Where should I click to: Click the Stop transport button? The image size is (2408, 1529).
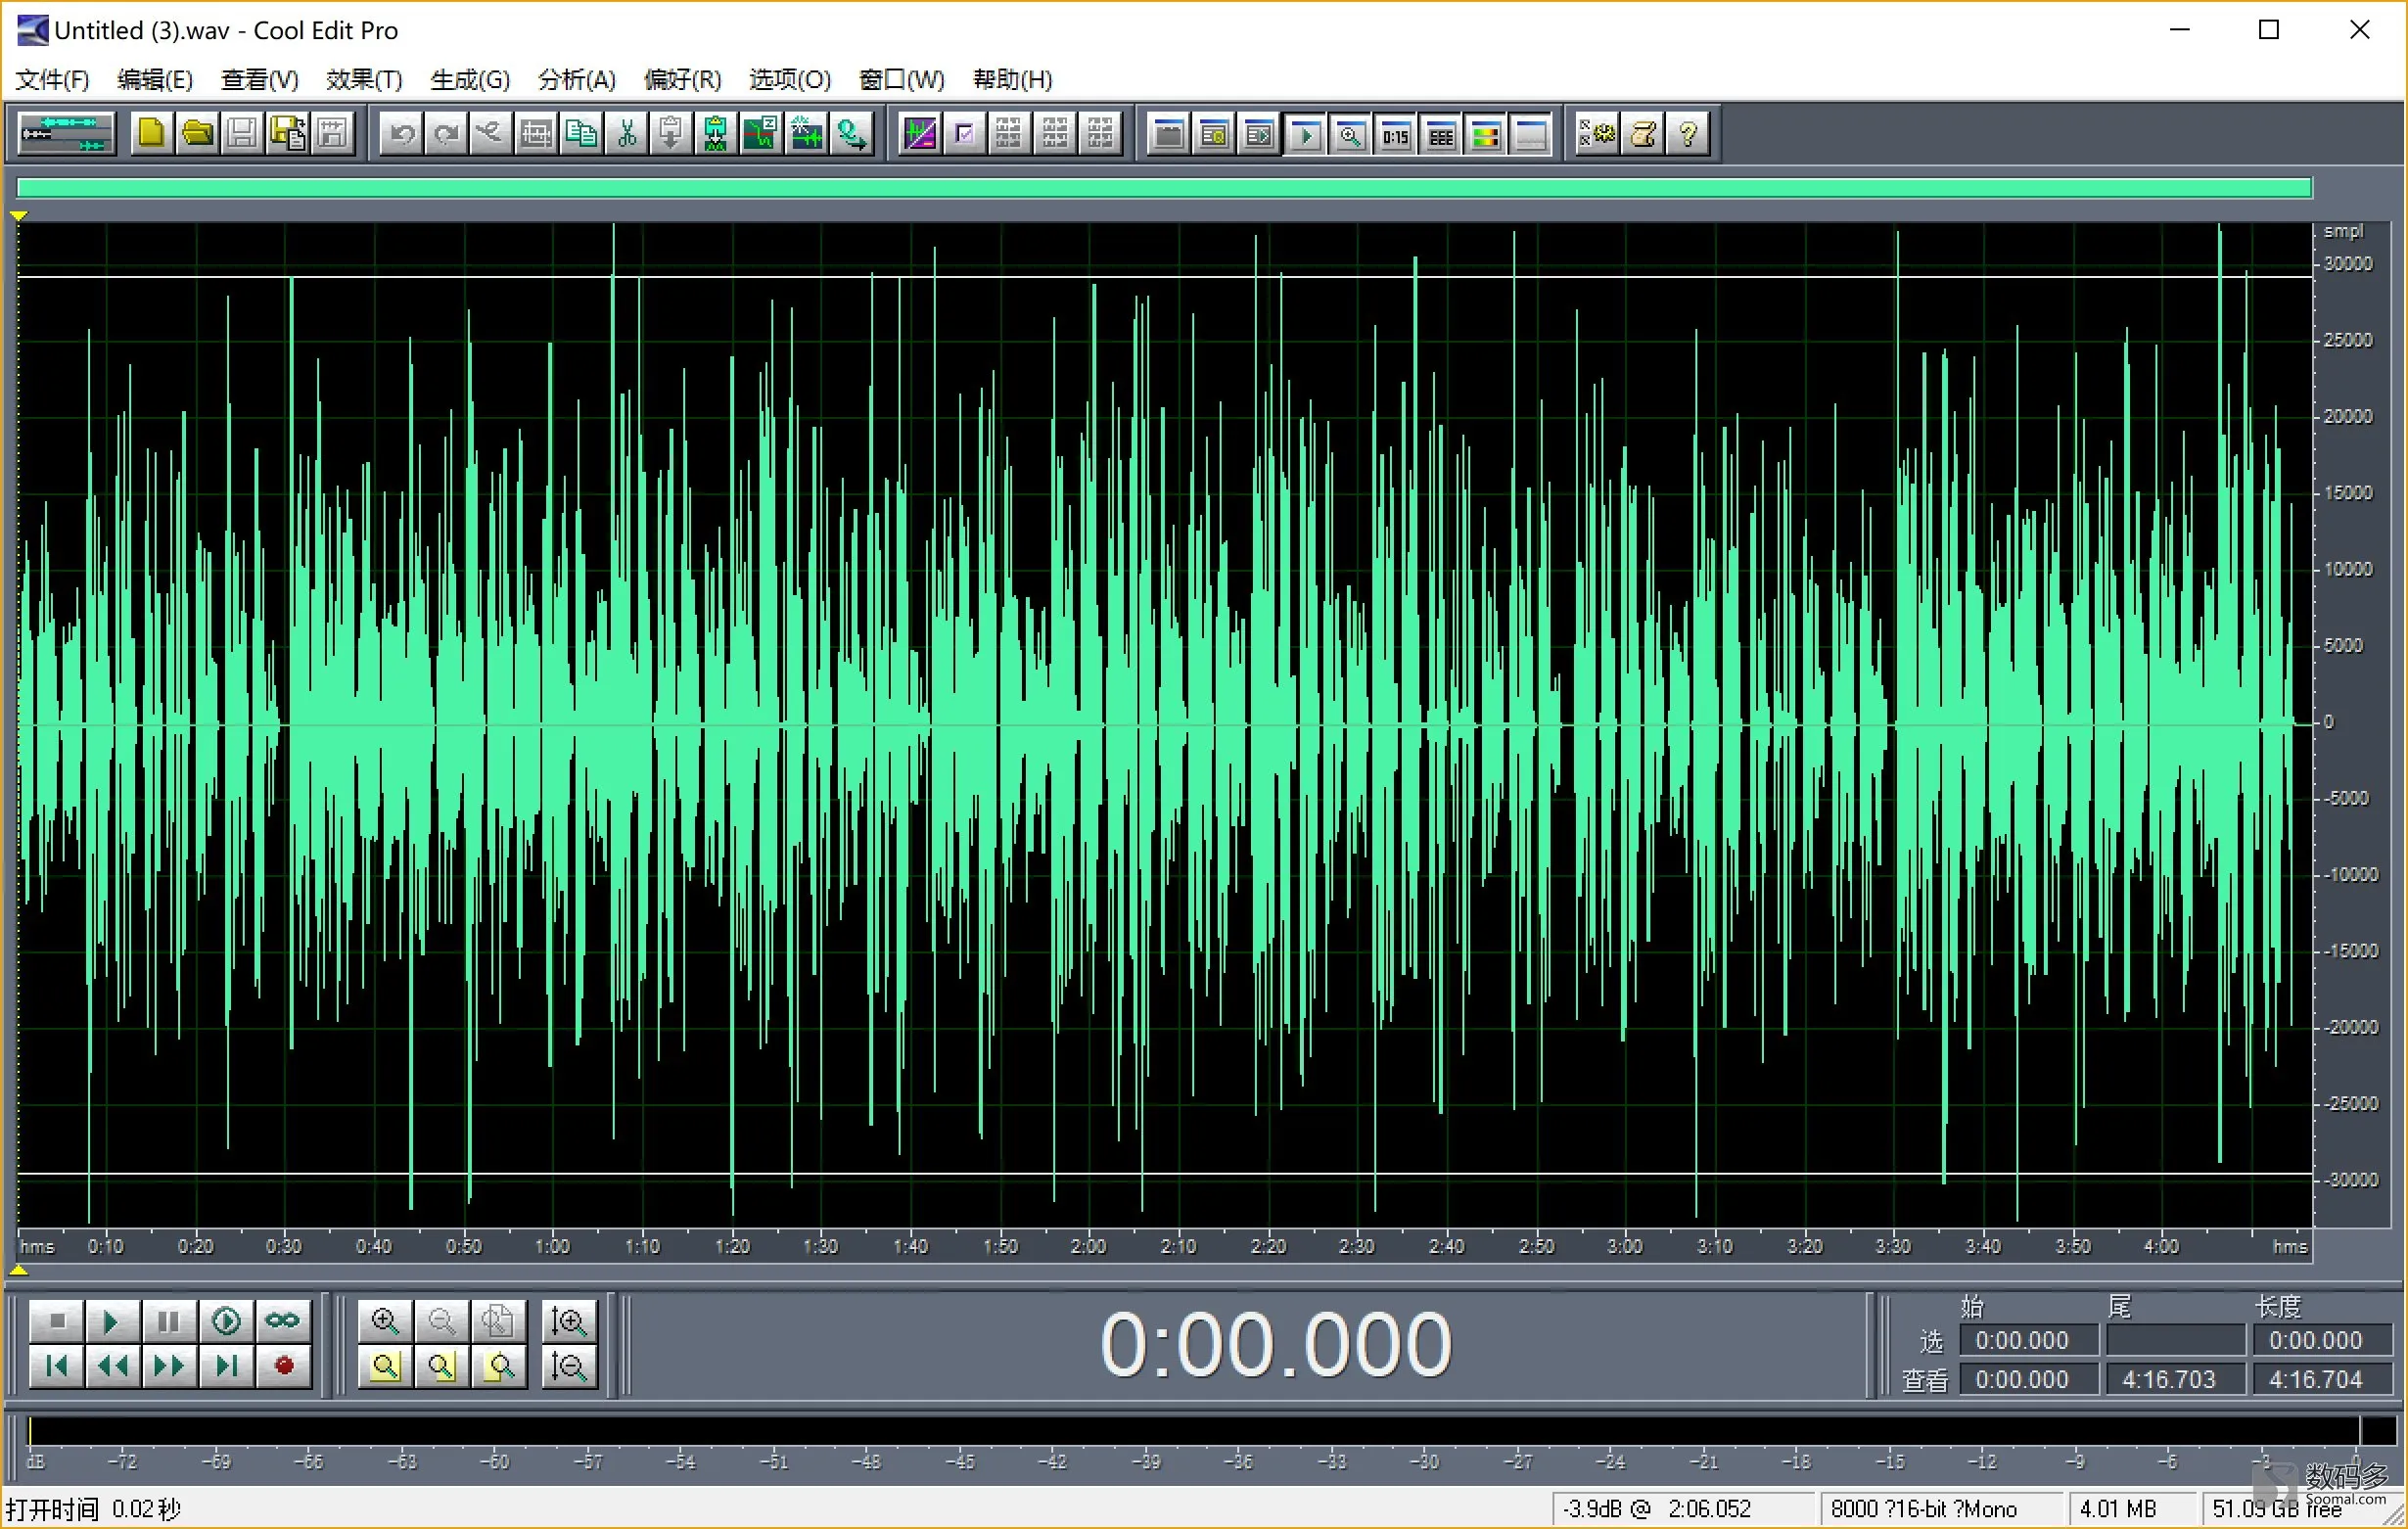tap(57, 1321)
